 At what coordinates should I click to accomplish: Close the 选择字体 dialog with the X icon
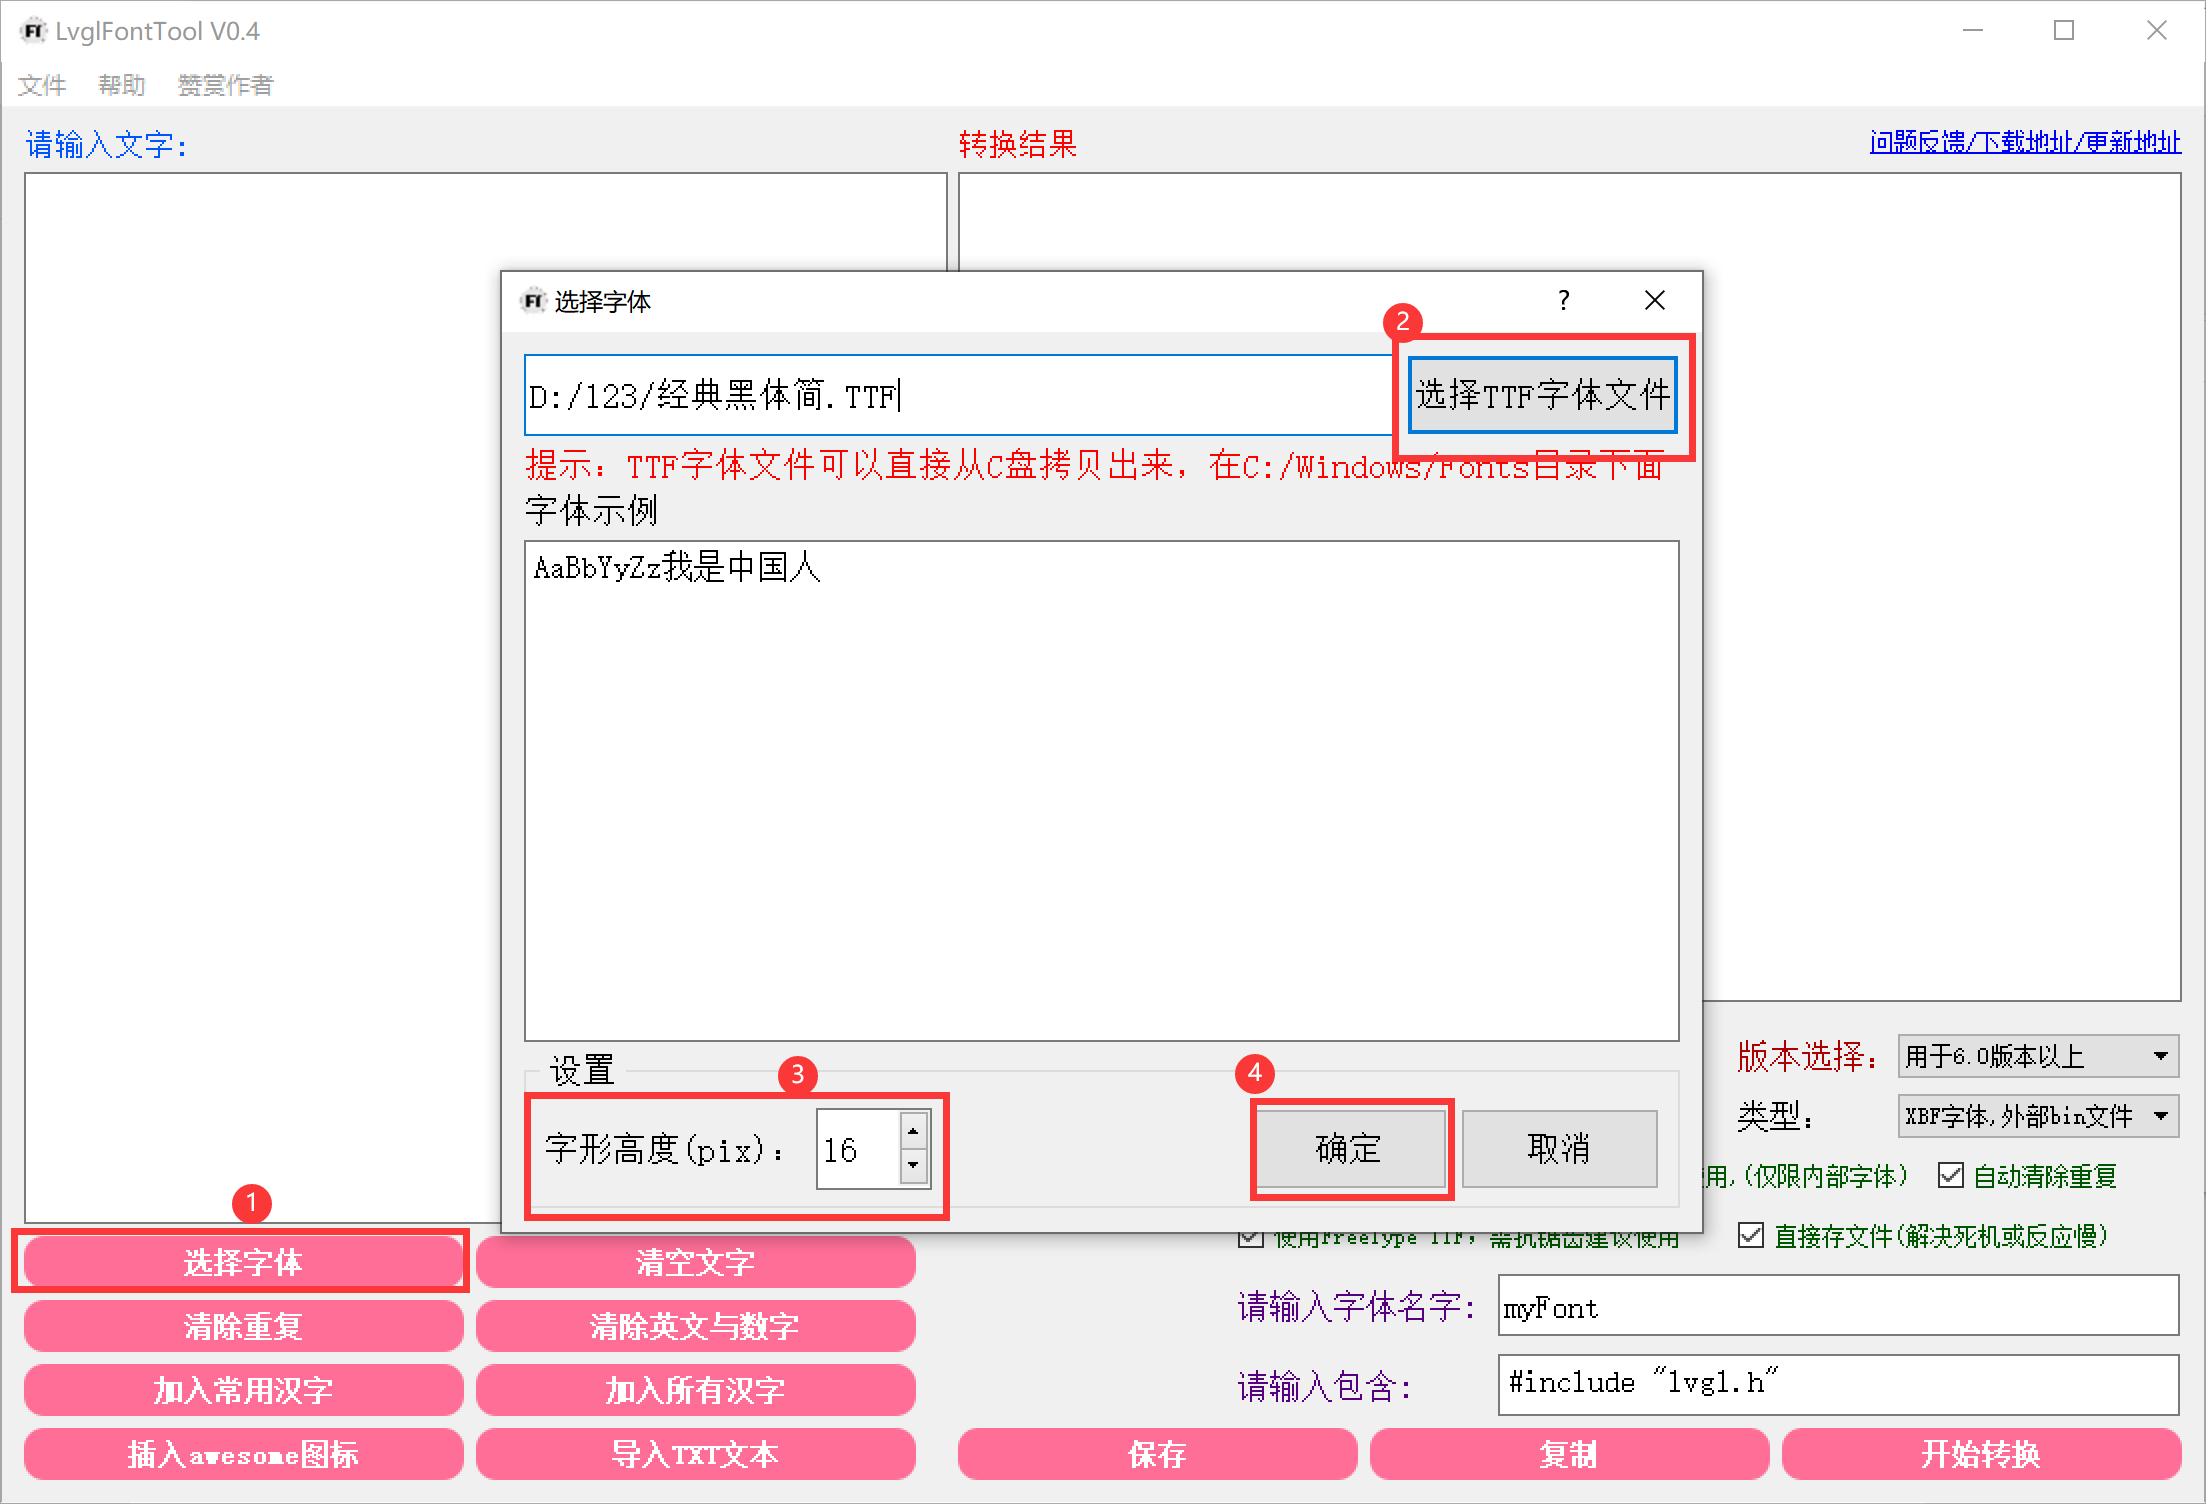(1655, 300)
